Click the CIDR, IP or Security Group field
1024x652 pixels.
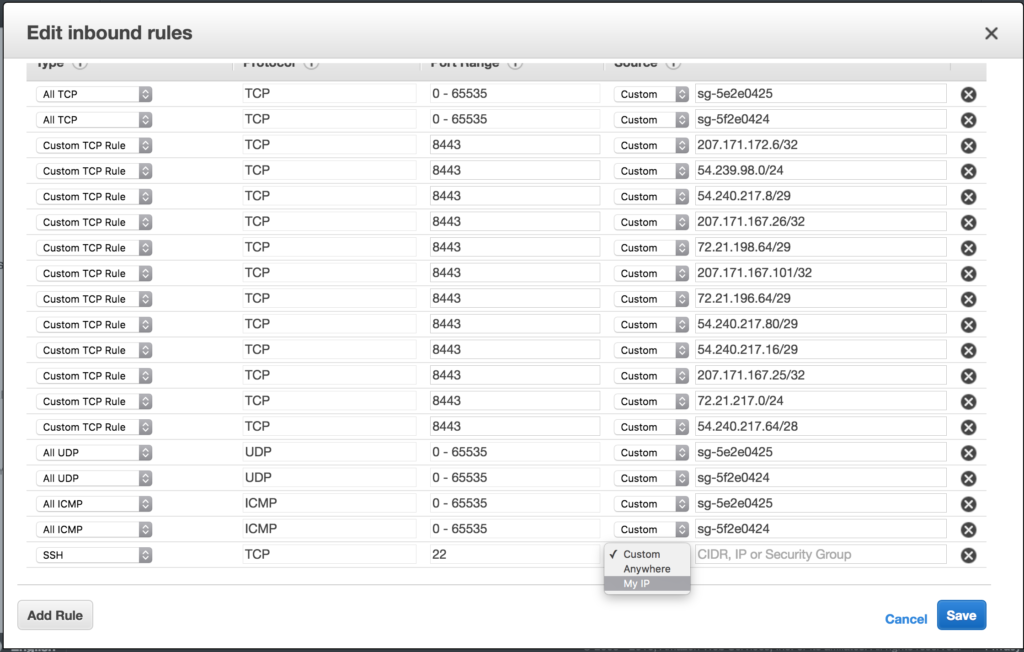click(820, 554)
